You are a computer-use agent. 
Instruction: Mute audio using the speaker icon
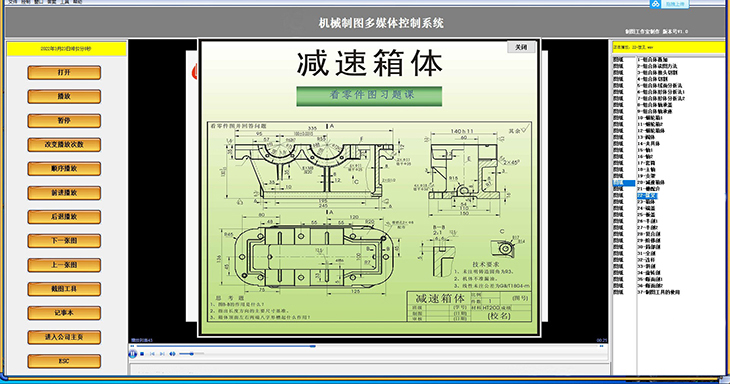tap(172, 354)
